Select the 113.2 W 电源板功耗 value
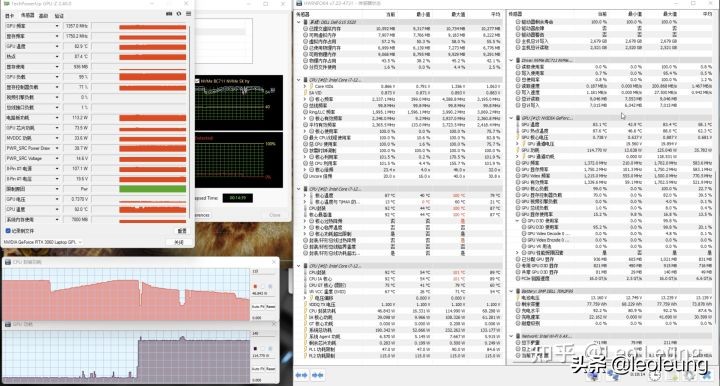 pyautogui.click(x=76, y=118)
